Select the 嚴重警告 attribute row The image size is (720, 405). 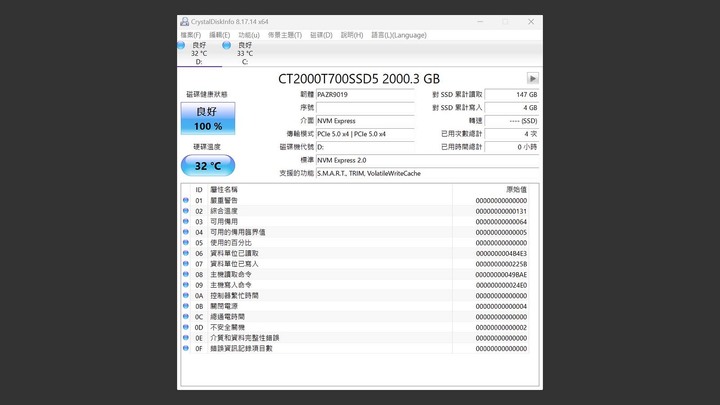[355, 201]
